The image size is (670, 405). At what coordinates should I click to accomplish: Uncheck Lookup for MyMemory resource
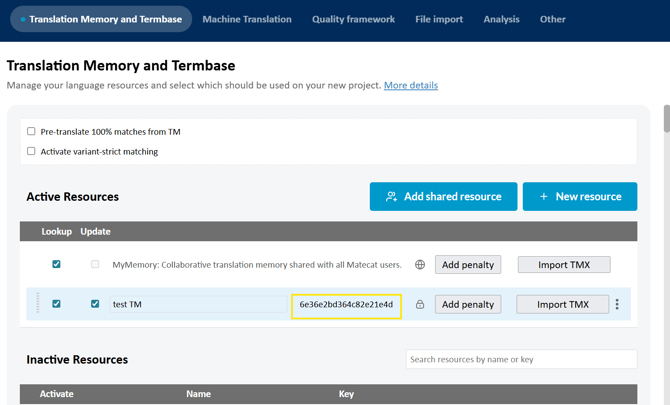tap(56, 265)
